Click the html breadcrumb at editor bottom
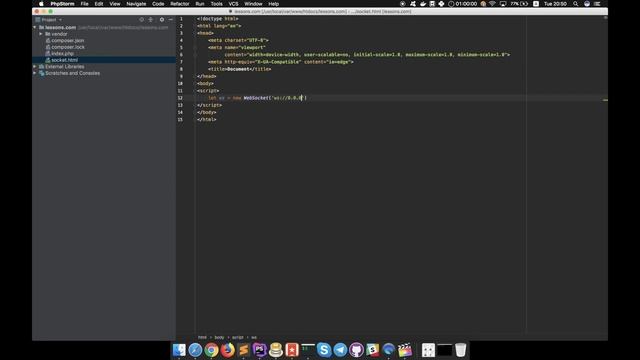Viewport: 640px width, 360px height. (202, 338)
